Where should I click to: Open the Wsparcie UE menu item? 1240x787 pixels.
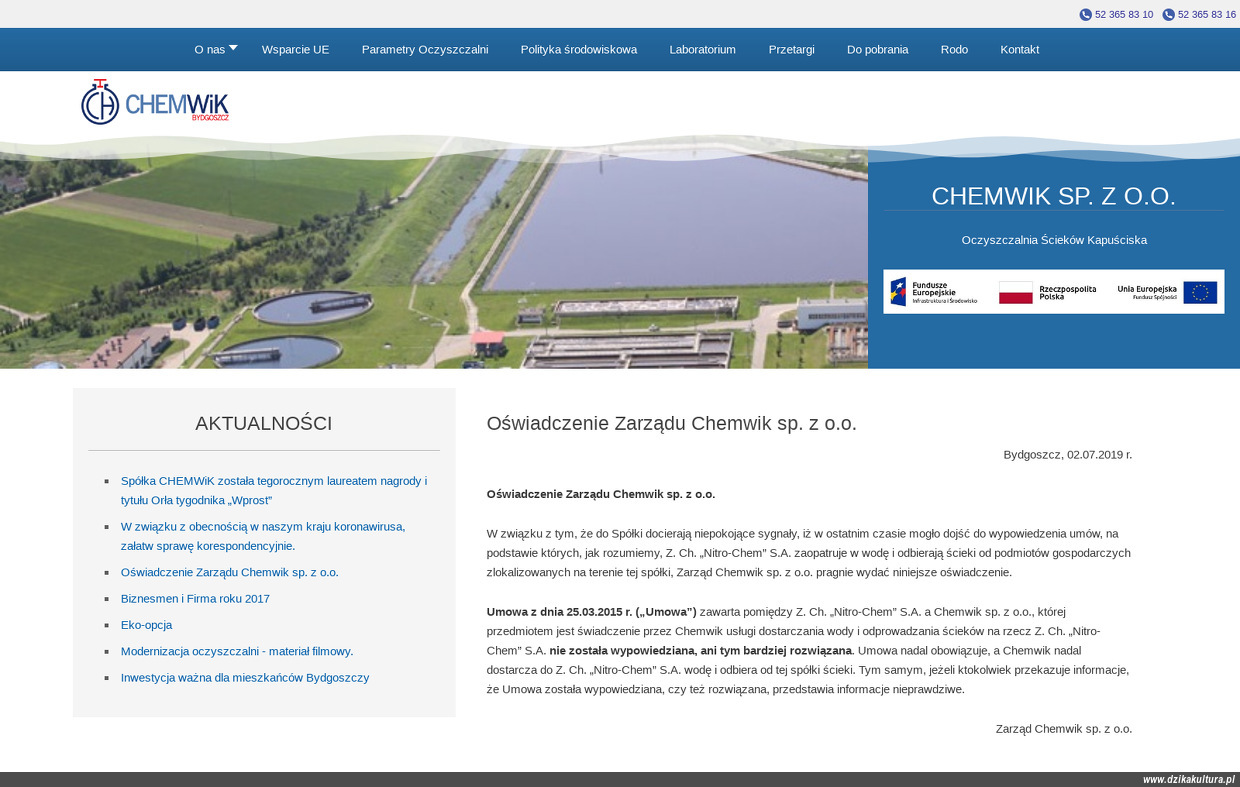point(295,49)
